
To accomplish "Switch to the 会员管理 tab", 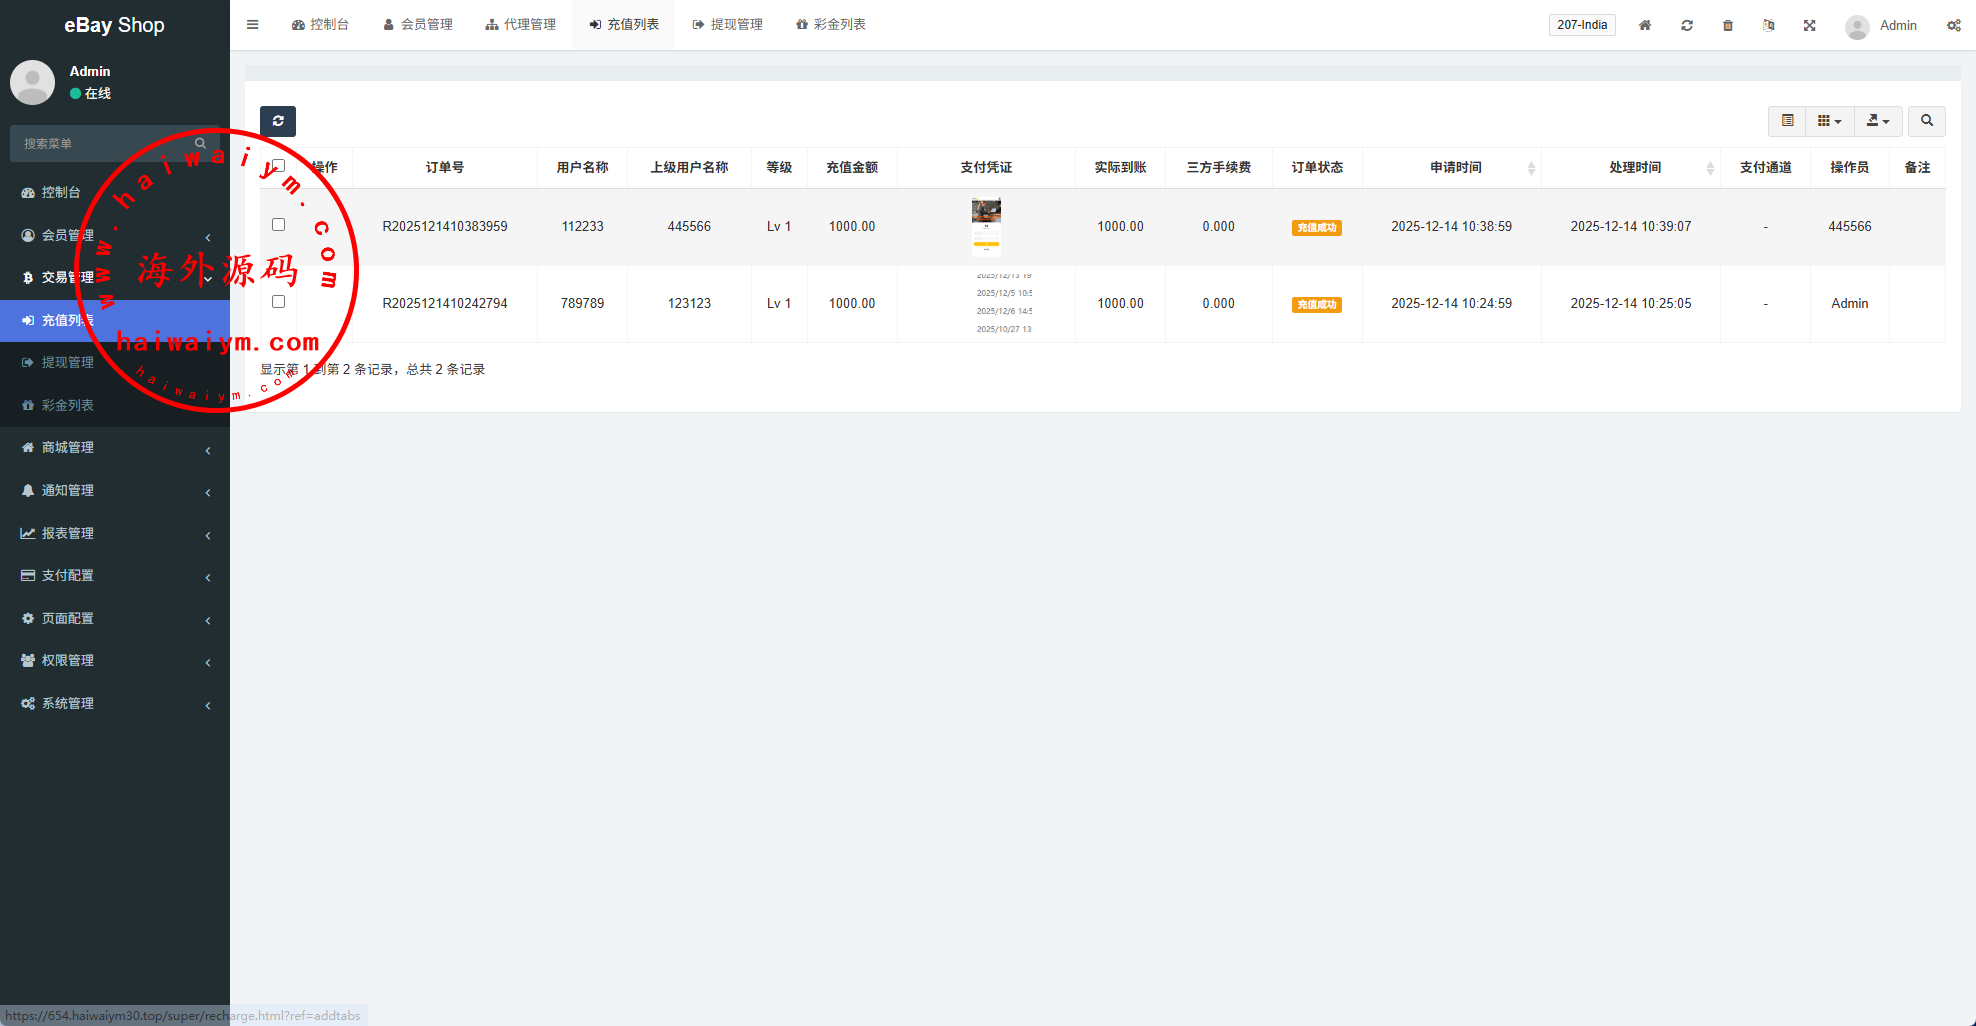I will (418, 25).
